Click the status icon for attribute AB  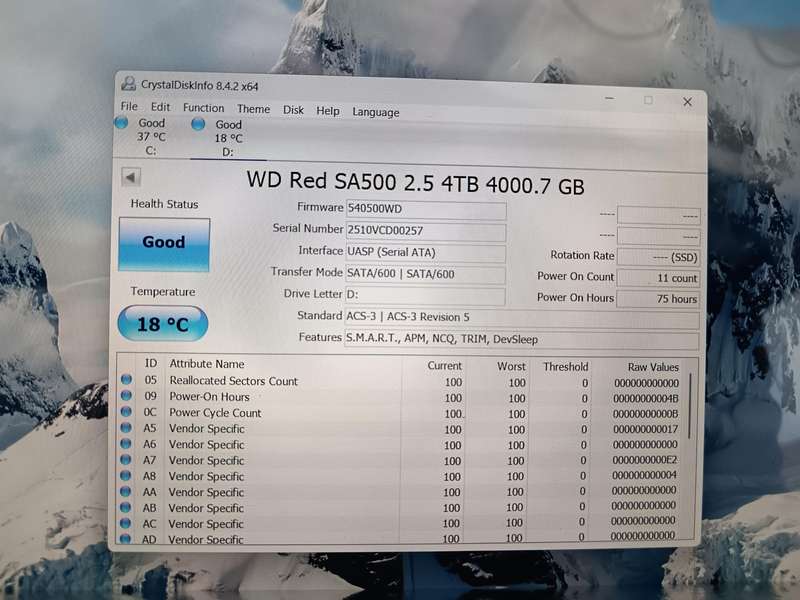(126, 507)
